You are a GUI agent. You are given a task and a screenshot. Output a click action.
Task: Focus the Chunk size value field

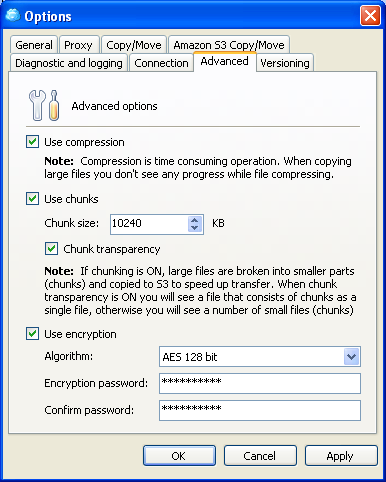pos(149,224)
